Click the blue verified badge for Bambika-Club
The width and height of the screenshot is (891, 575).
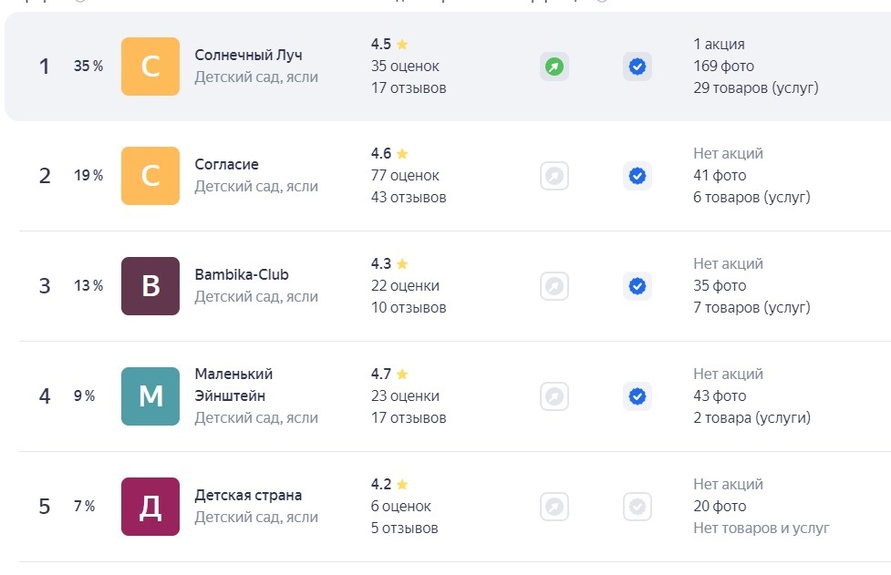tap(637, 286)
